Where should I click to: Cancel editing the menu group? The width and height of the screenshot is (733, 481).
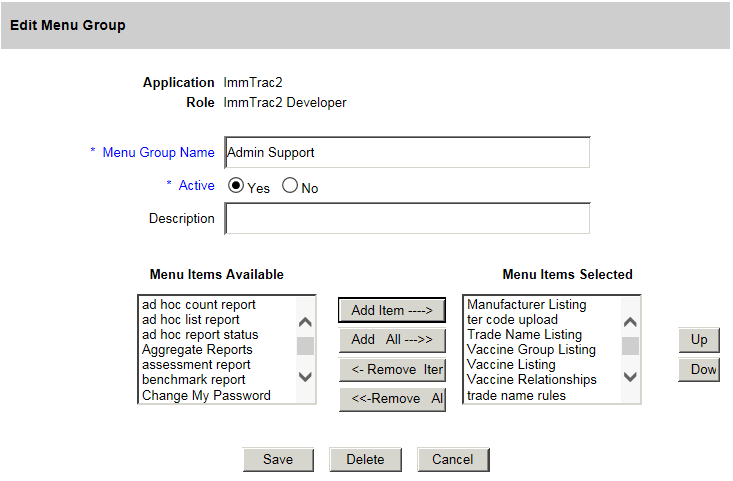coord(453,459)
